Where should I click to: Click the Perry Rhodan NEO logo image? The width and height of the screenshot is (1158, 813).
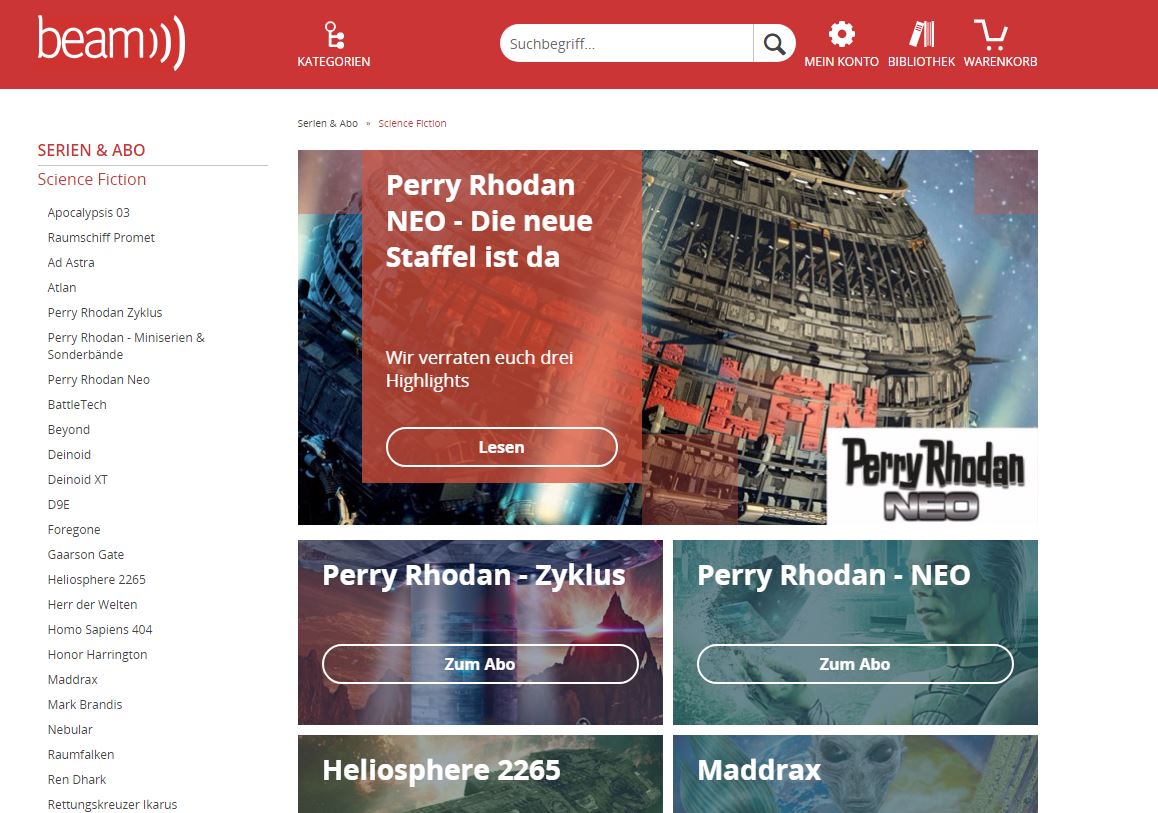(x=932, y=476)
